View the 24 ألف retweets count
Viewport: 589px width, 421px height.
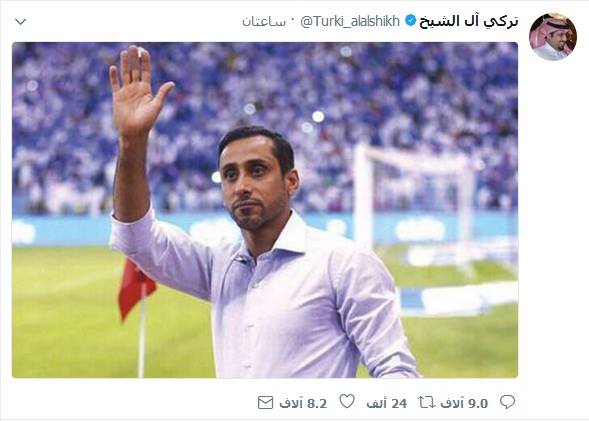(387, 403)
